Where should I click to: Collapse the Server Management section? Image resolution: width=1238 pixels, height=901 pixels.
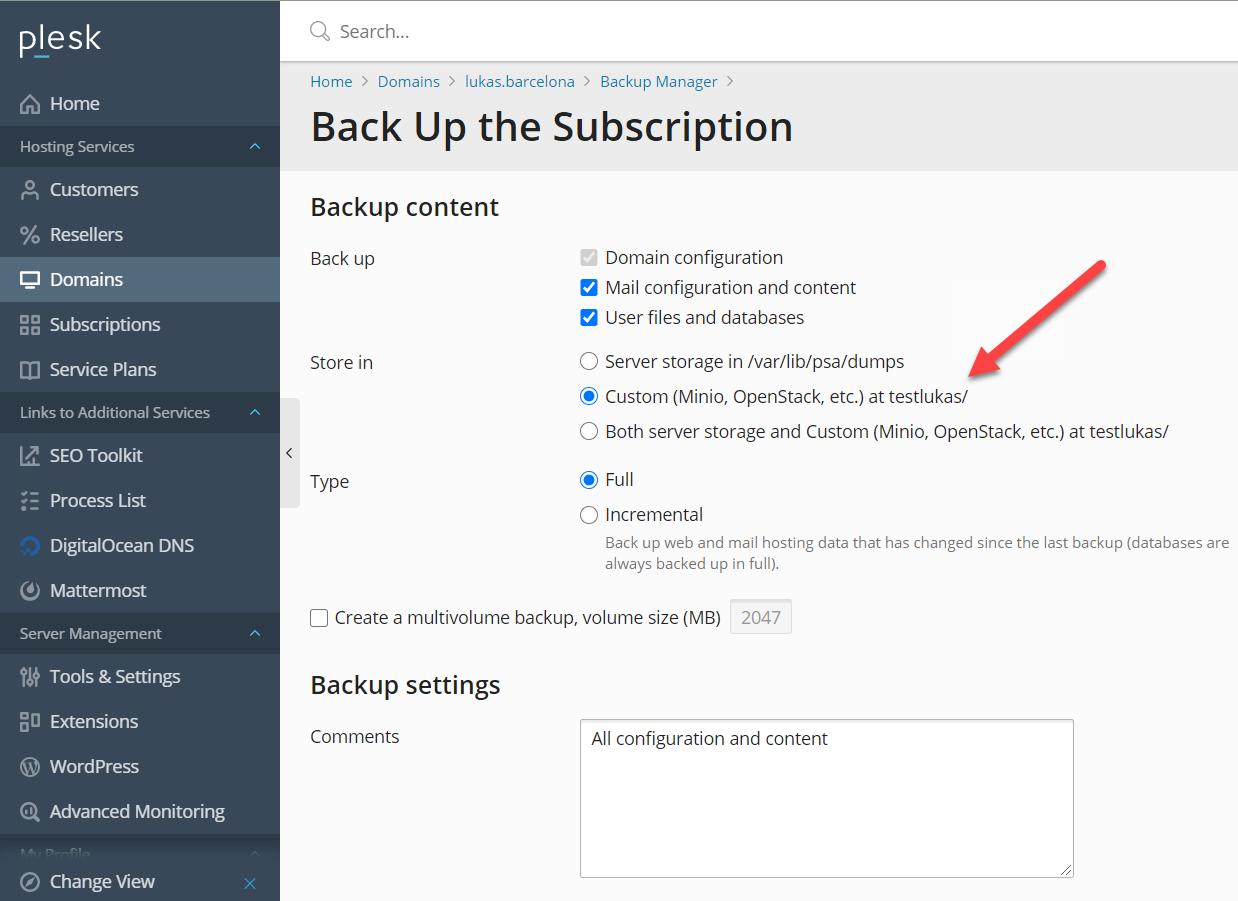pos(254,634)
